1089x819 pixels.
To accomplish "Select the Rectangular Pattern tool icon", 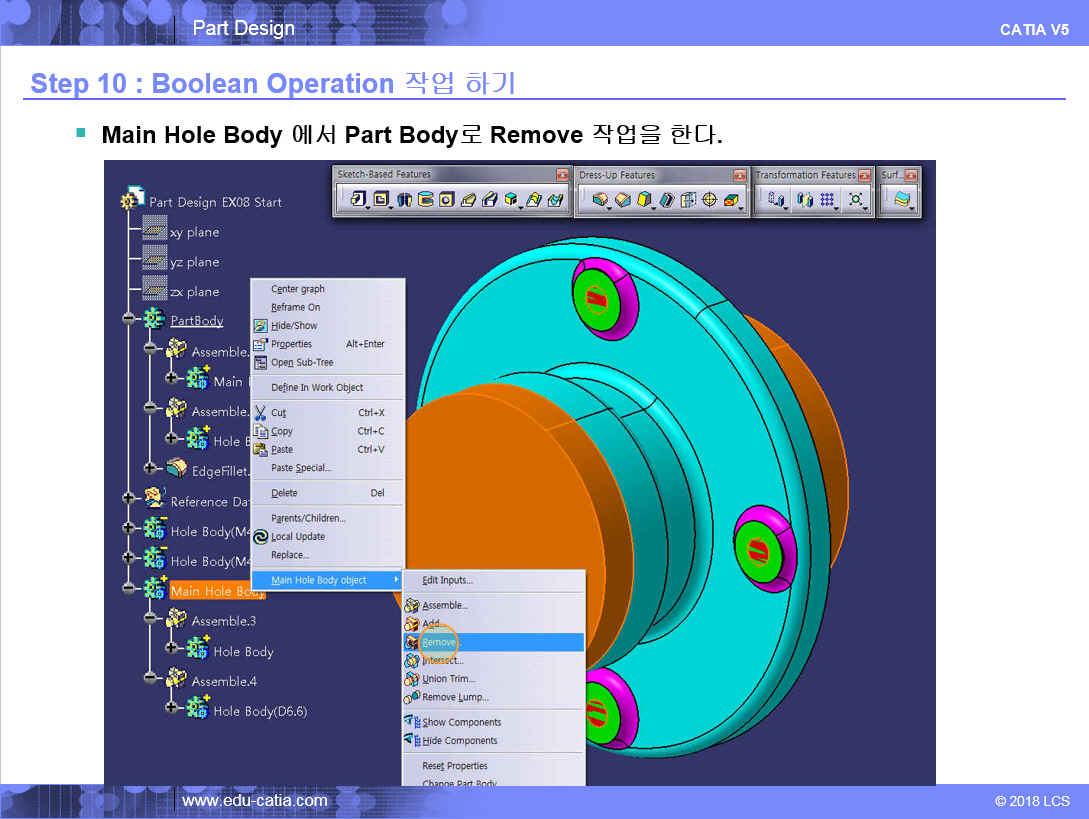I will pyautogui.click(x=828, y=200).
